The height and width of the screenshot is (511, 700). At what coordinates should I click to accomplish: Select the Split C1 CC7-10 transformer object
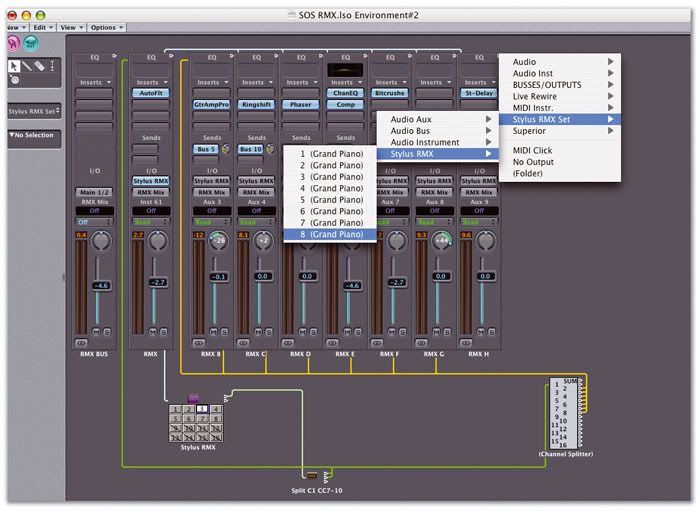pos(312,475)
